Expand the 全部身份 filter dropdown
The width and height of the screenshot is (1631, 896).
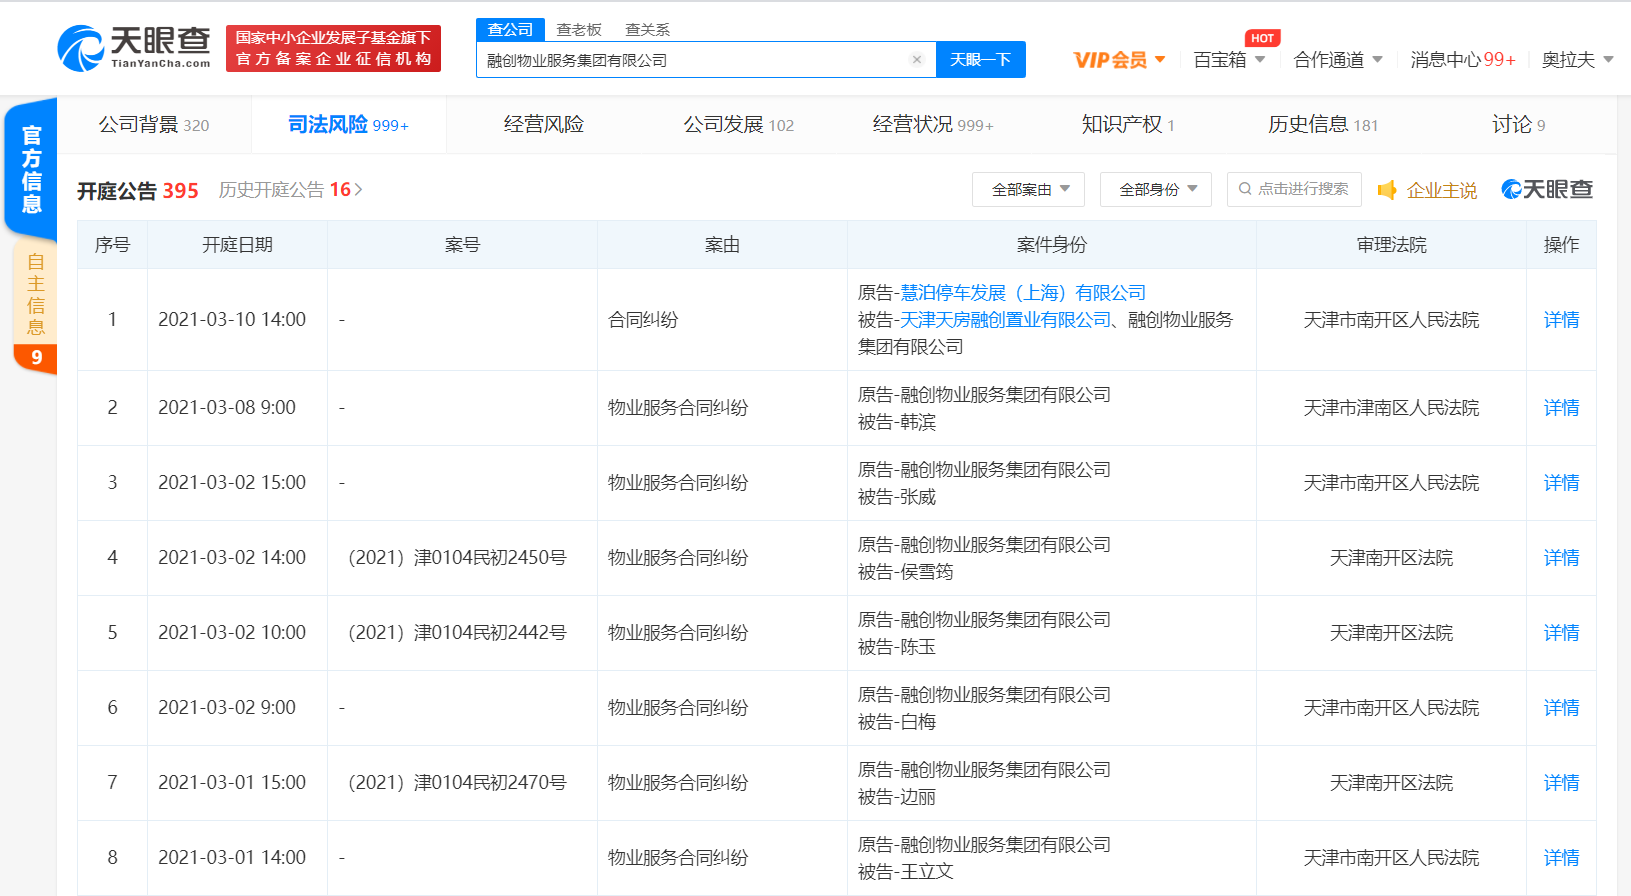[x=1156, y=189]
